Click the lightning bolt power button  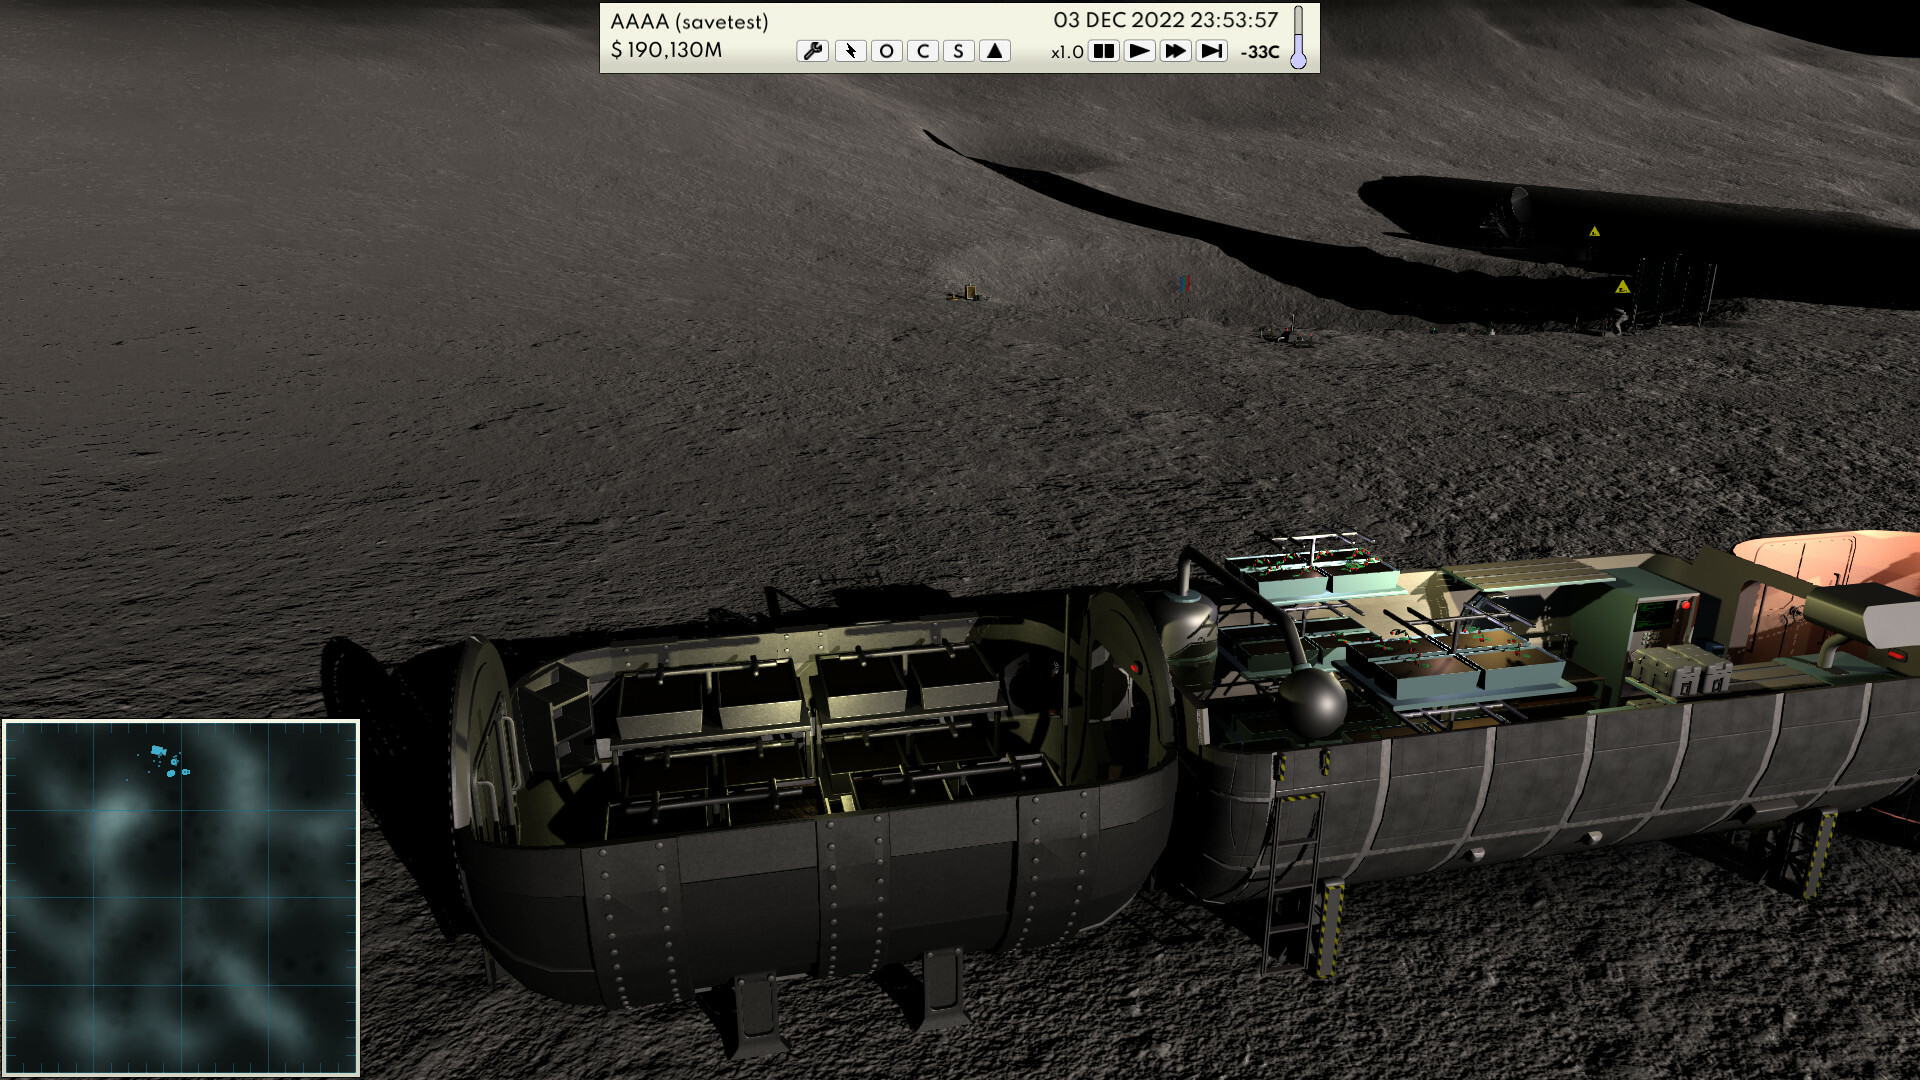pos(850,51)
